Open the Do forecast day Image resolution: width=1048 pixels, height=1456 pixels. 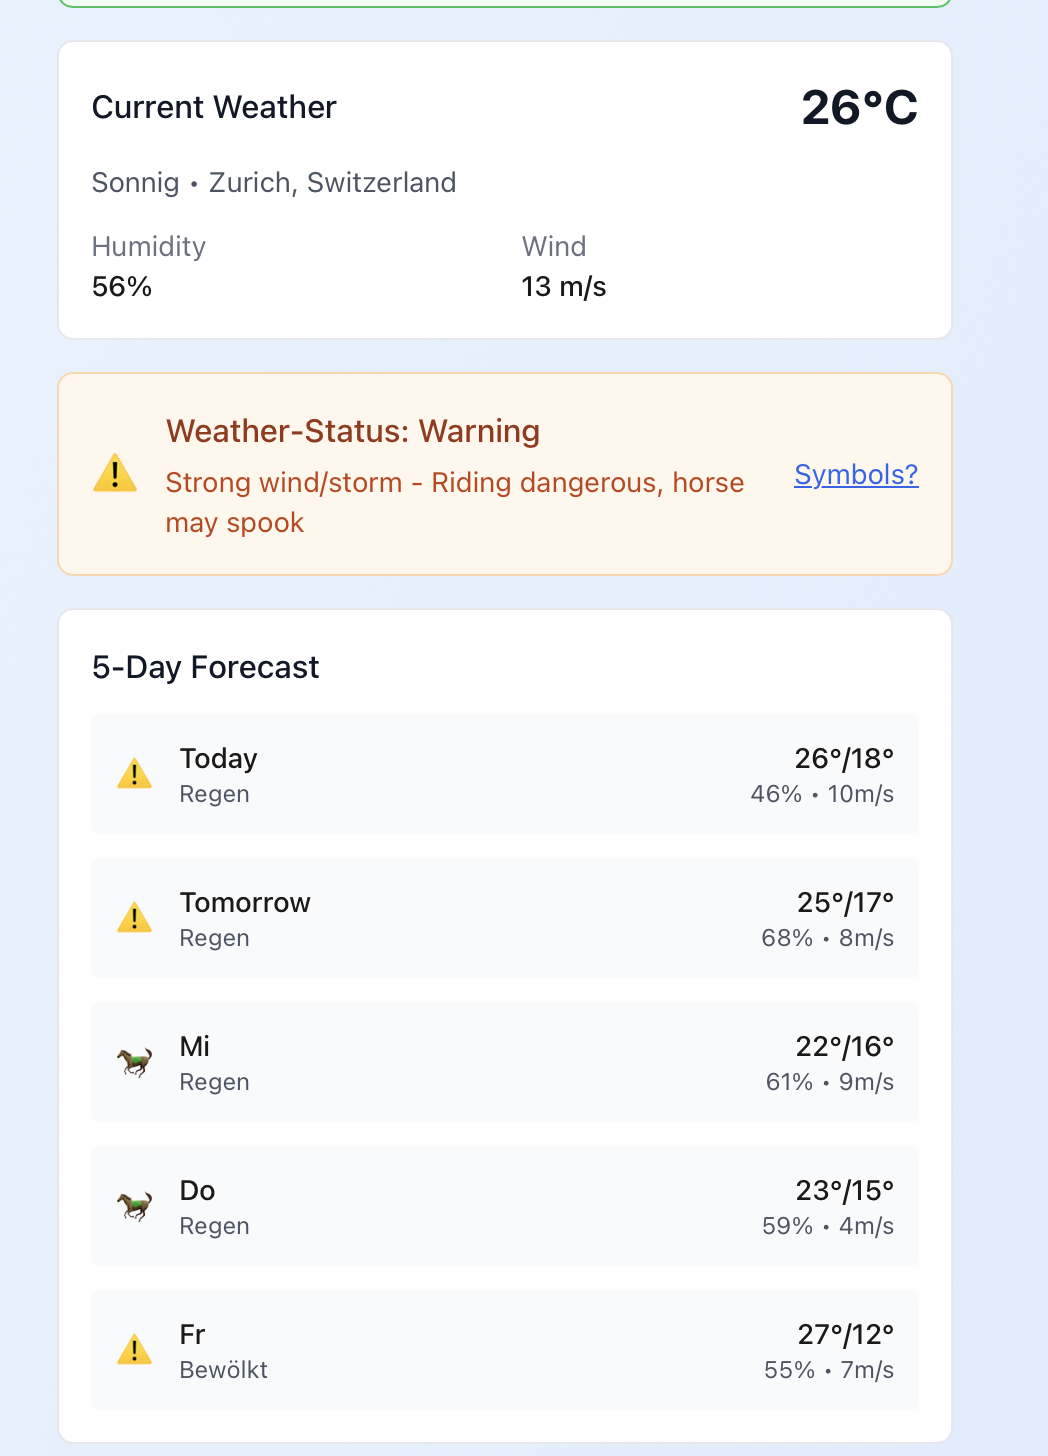[504, 1206]
